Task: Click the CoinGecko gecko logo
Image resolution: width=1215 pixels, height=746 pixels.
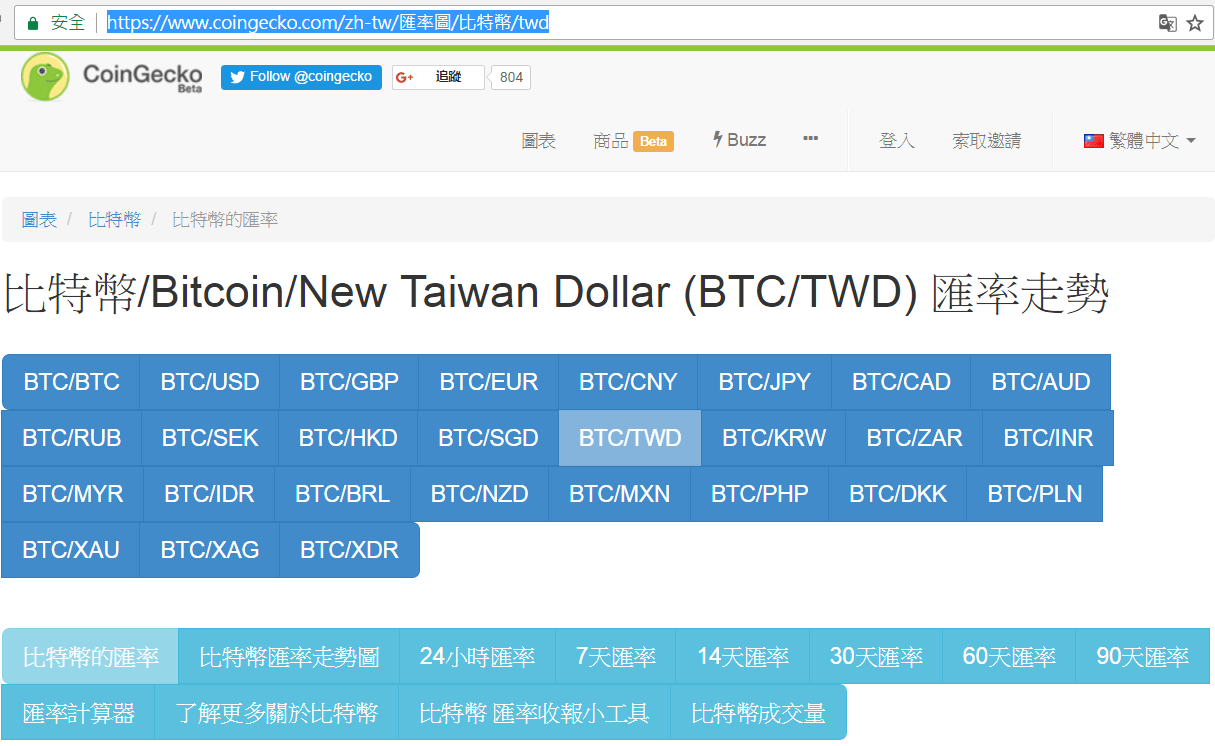Action: pyautogui.click(x=43, y=77)
